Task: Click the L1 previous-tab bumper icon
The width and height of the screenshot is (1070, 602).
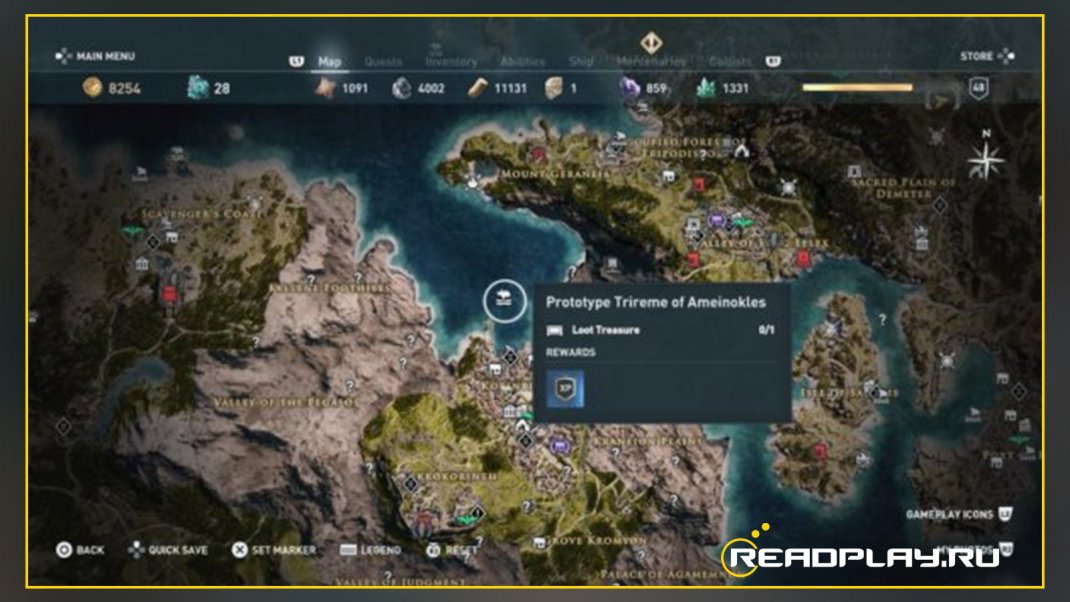Action: (296, 61)
